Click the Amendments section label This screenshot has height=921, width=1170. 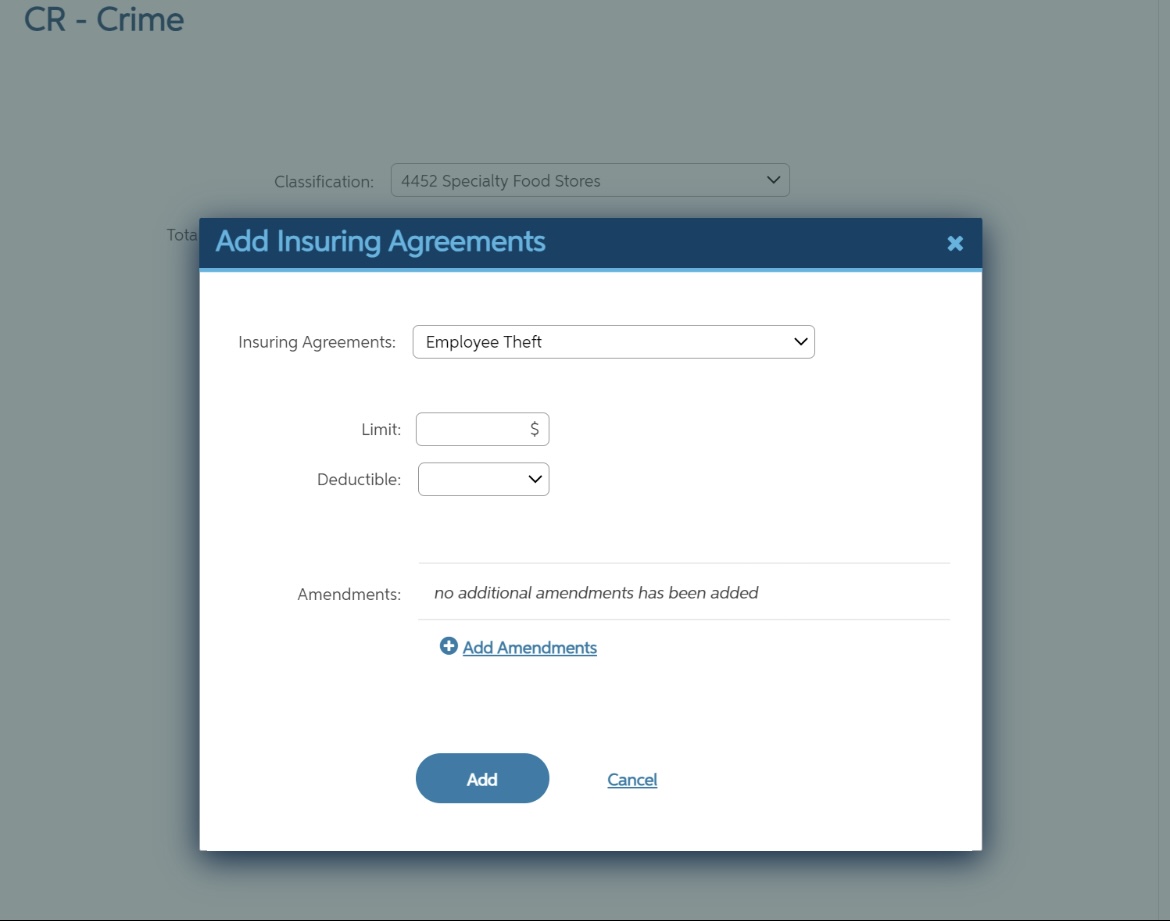click(349, 594)
